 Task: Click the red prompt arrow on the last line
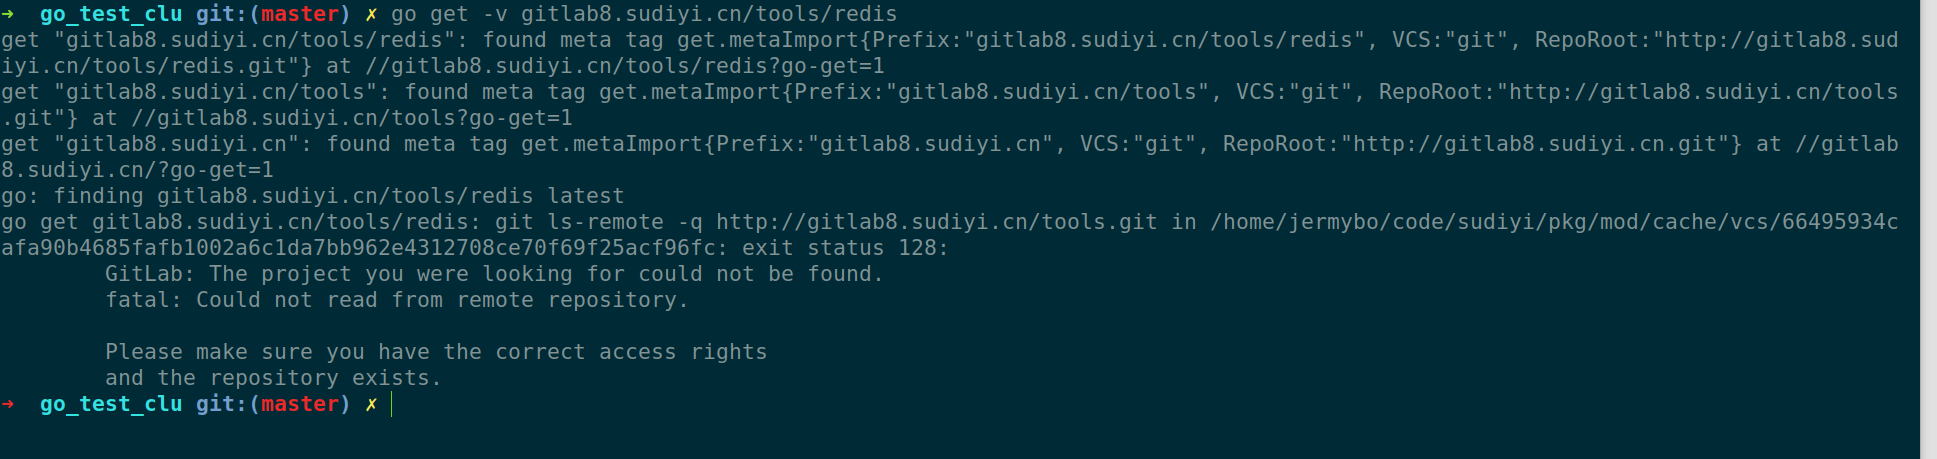tap(8, 404)
